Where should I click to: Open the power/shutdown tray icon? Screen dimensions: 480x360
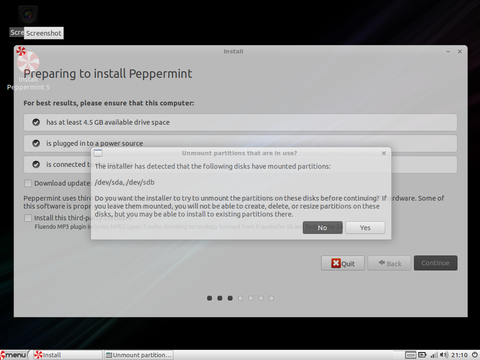pos(475,355)
